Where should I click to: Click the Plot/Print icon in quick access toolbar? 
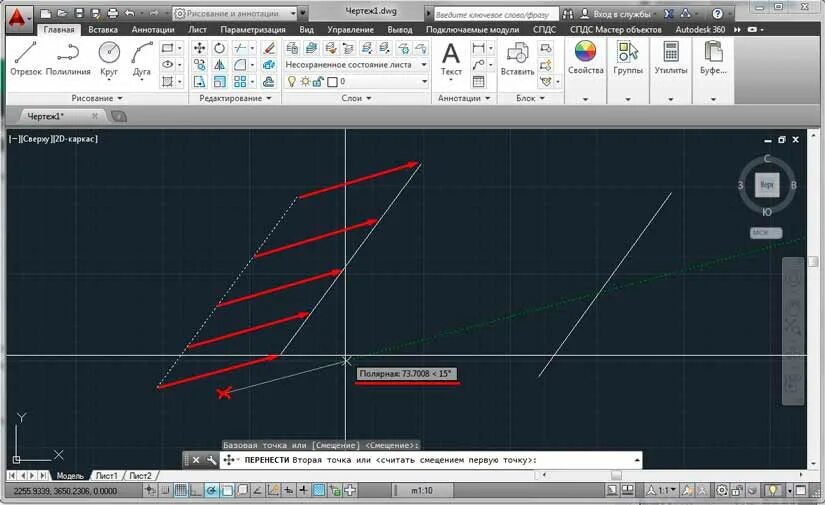coord(113,13)
